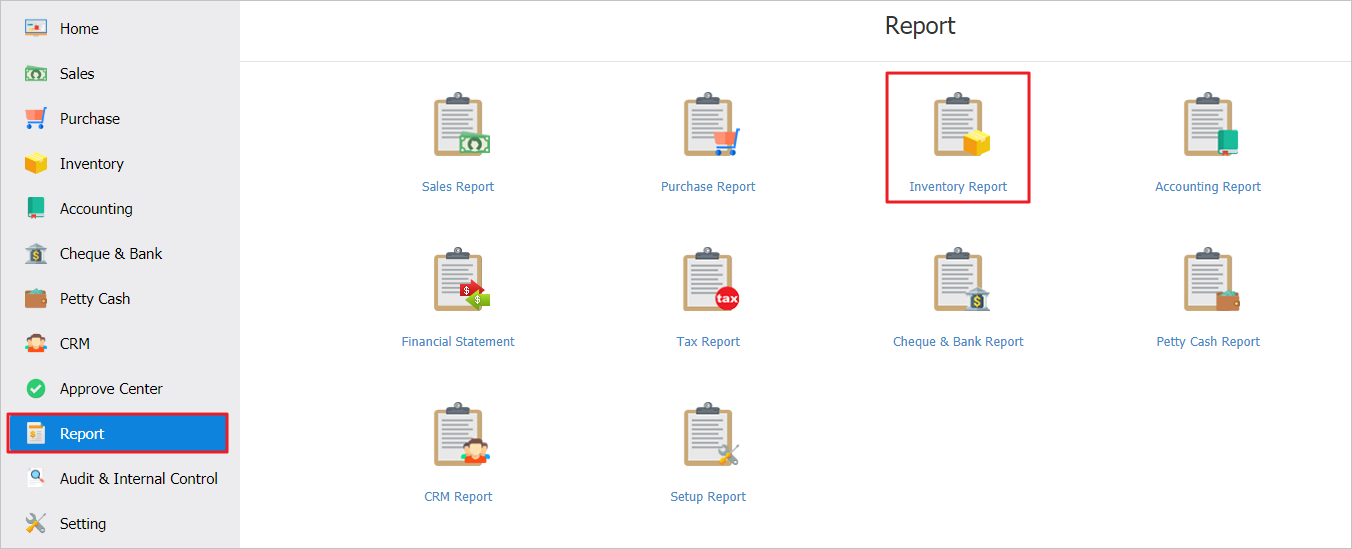This screenshot has width=1352, height=549.
Task: Open the Petty Cash Report clipboard icon
Action: [1210, 280]
